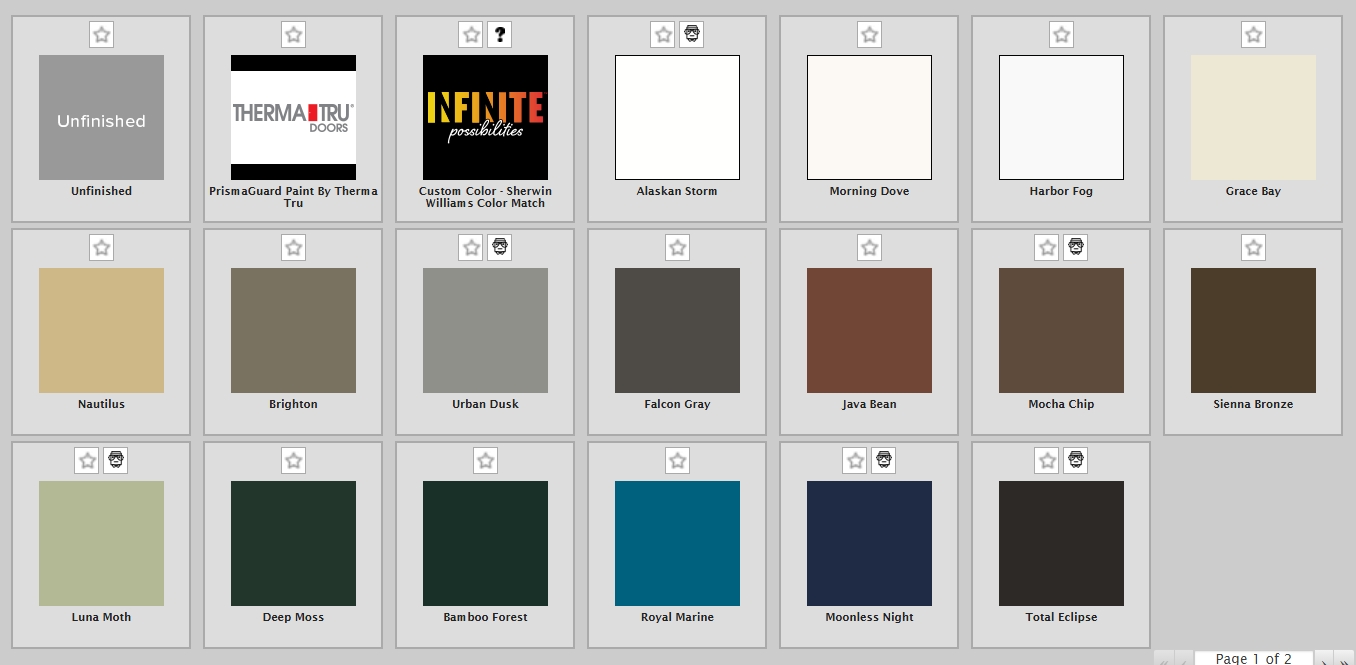The image size is (1356, 665).
Task: Choose the Sienna Bronze color swatch
Action: [1253, 330]
